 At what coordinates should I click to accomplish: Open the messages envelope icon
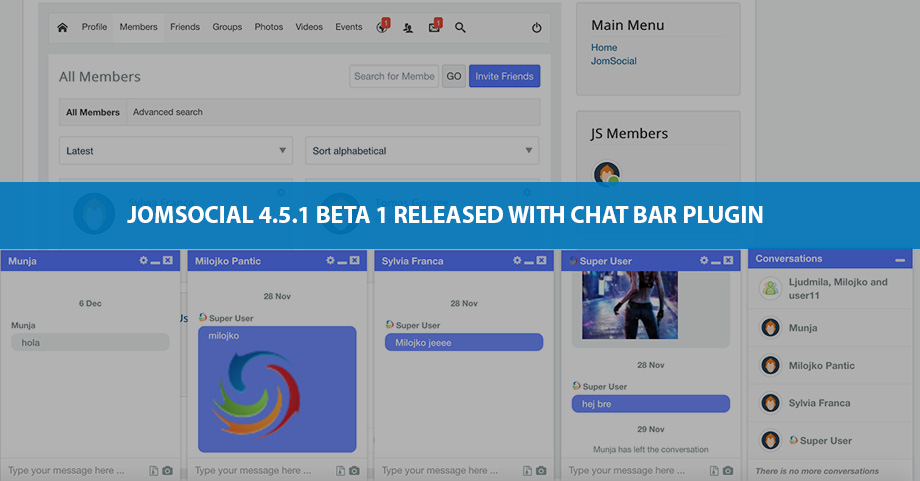pyautogui.click(x=434, y=27)
